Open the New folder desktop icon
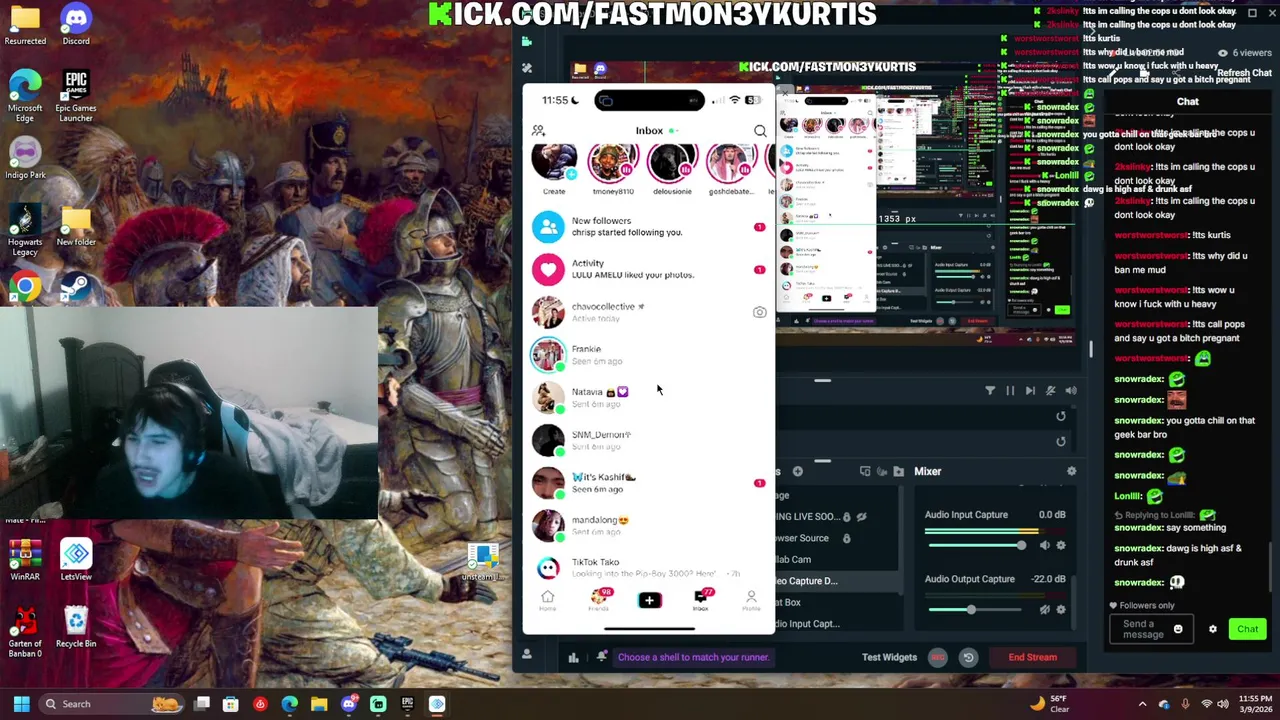Viewport: 1280px width, 720px height. pyautogui.click(x=76, y=226)
